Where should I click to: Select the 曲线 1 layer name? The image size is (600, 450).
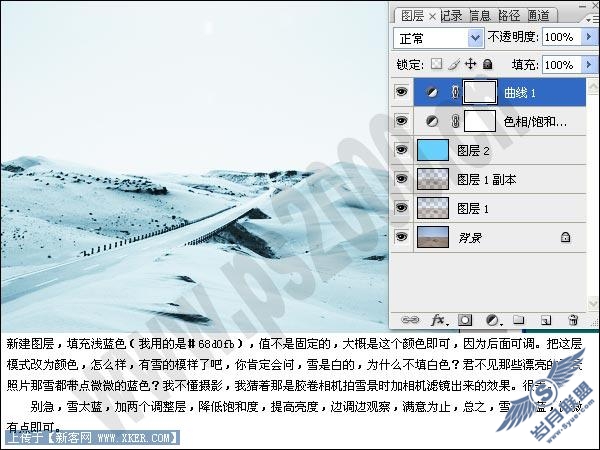click(x=520, y=93)
